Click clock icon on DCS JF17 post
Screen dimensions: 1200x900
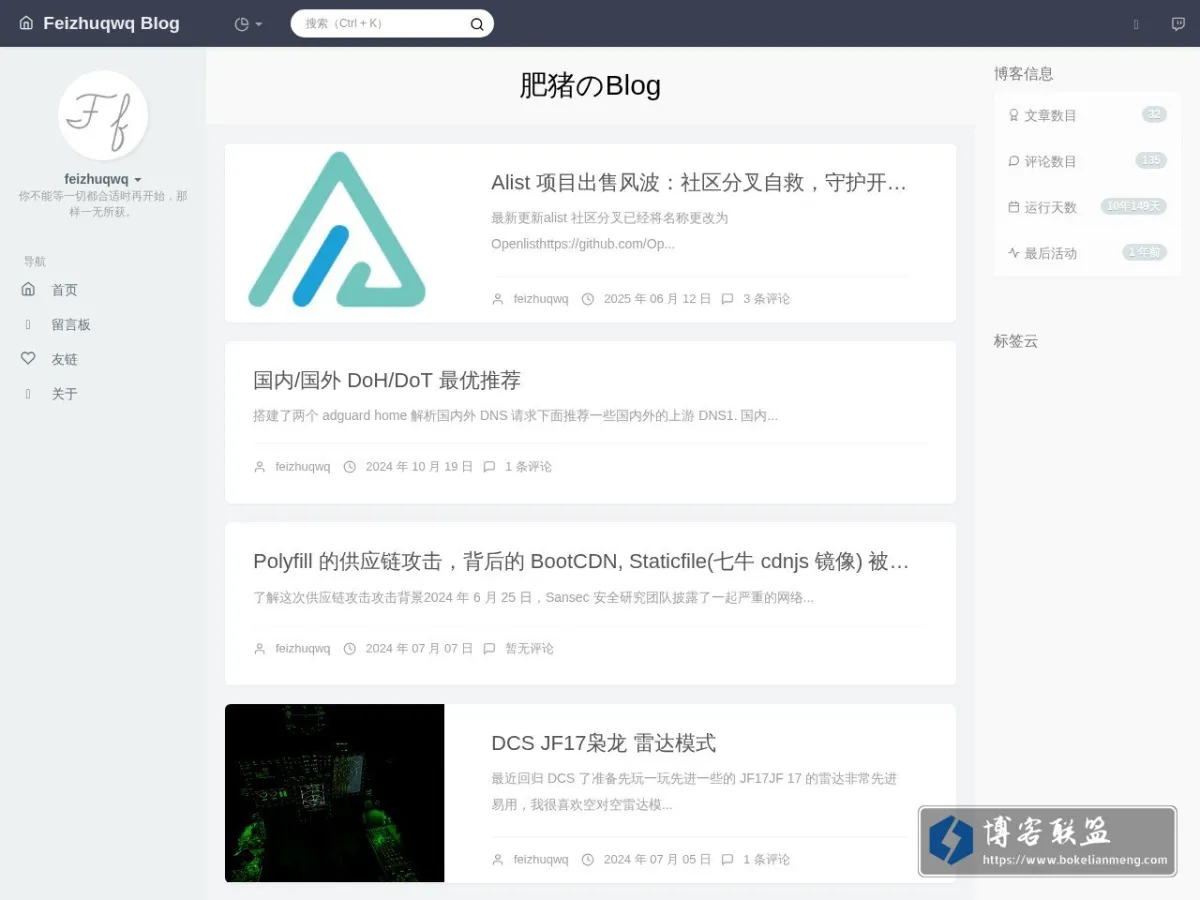pos(588,860)
